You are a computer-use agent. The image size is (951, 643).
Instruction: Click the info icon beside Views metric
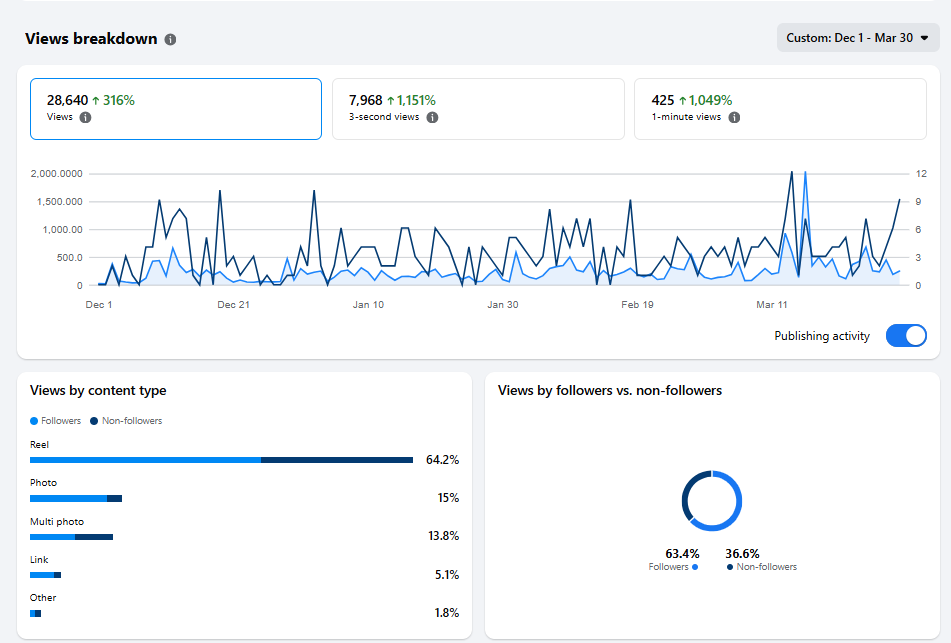(x=85, y=117)
